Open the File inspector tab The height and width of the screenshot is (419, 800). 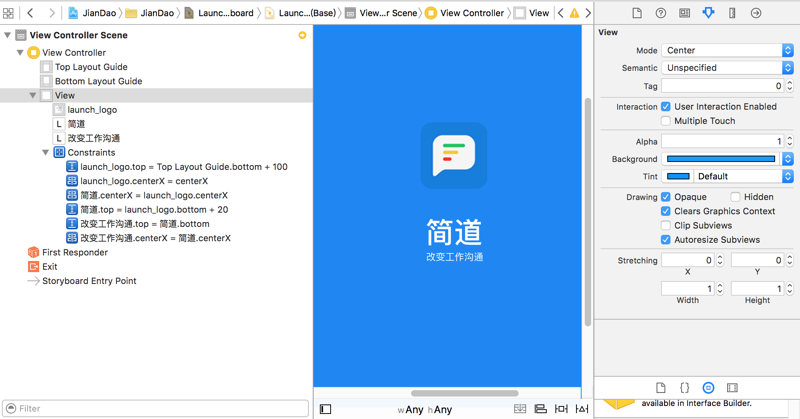[x=637, y=13]
